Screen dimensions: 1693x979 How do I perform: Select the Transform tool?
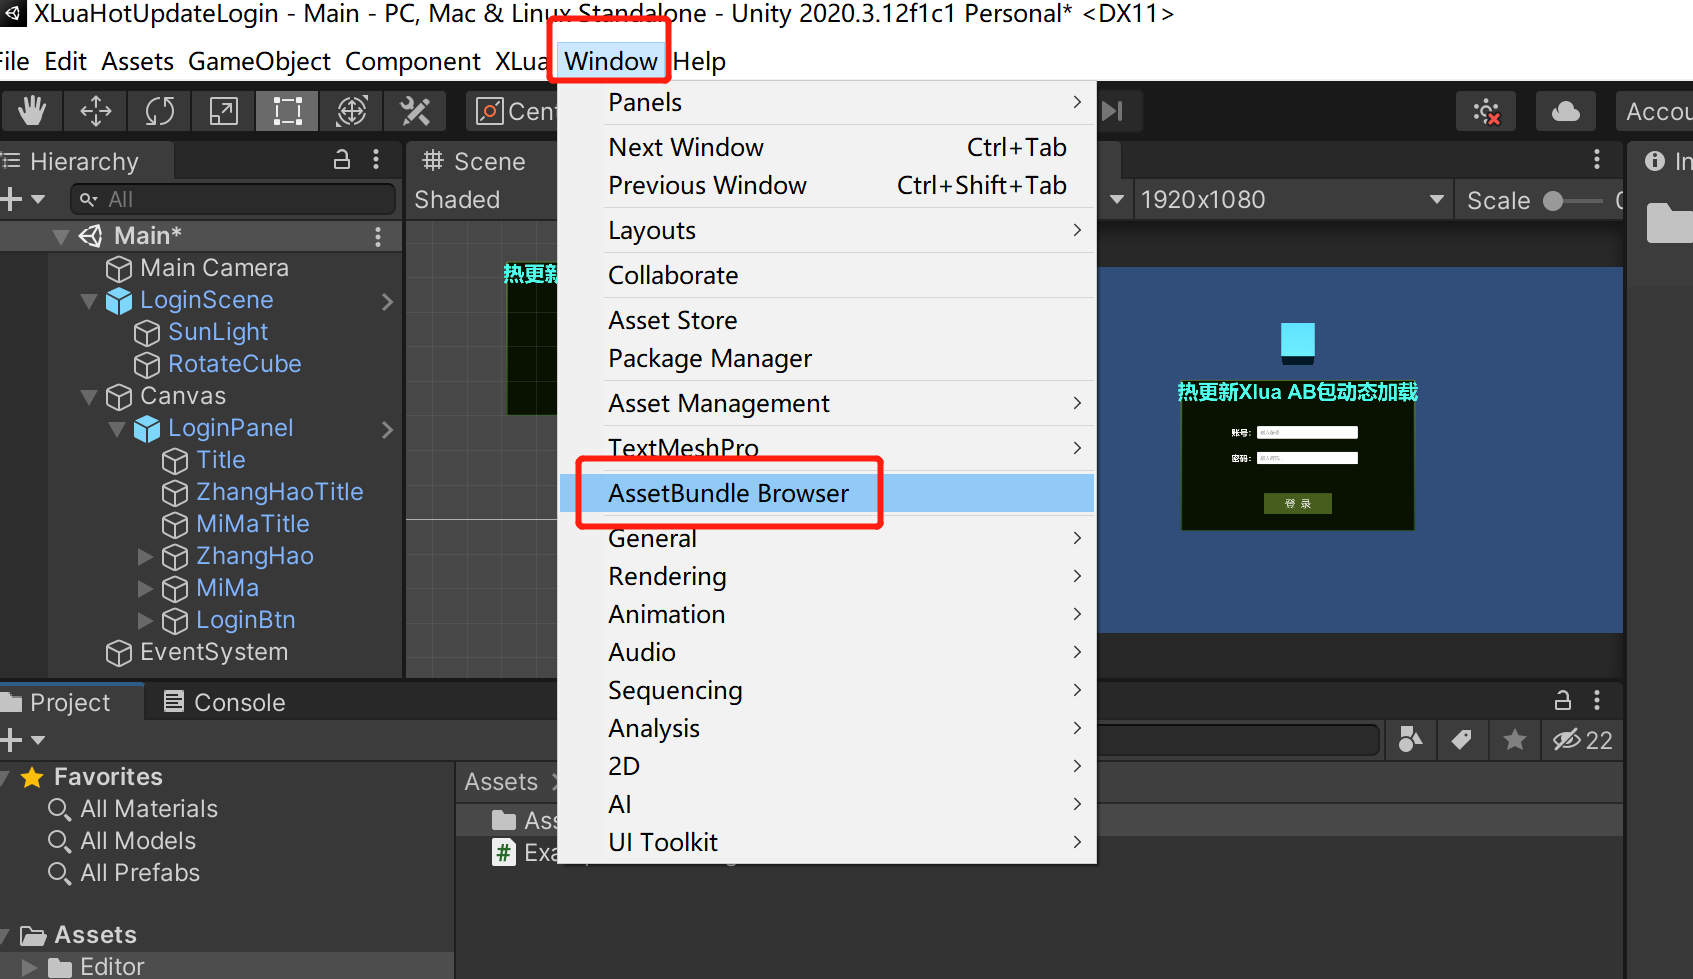352,111
